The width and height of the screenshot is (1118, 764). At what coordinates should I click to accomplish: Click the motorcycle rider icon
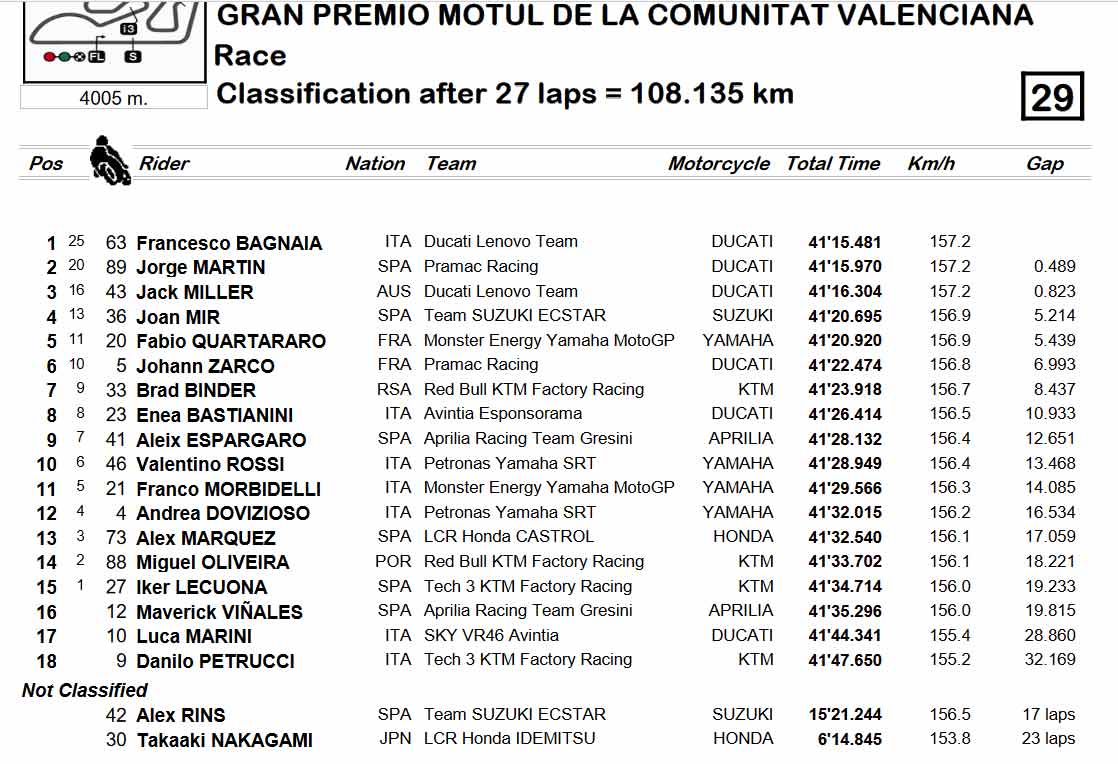[110, 160]
